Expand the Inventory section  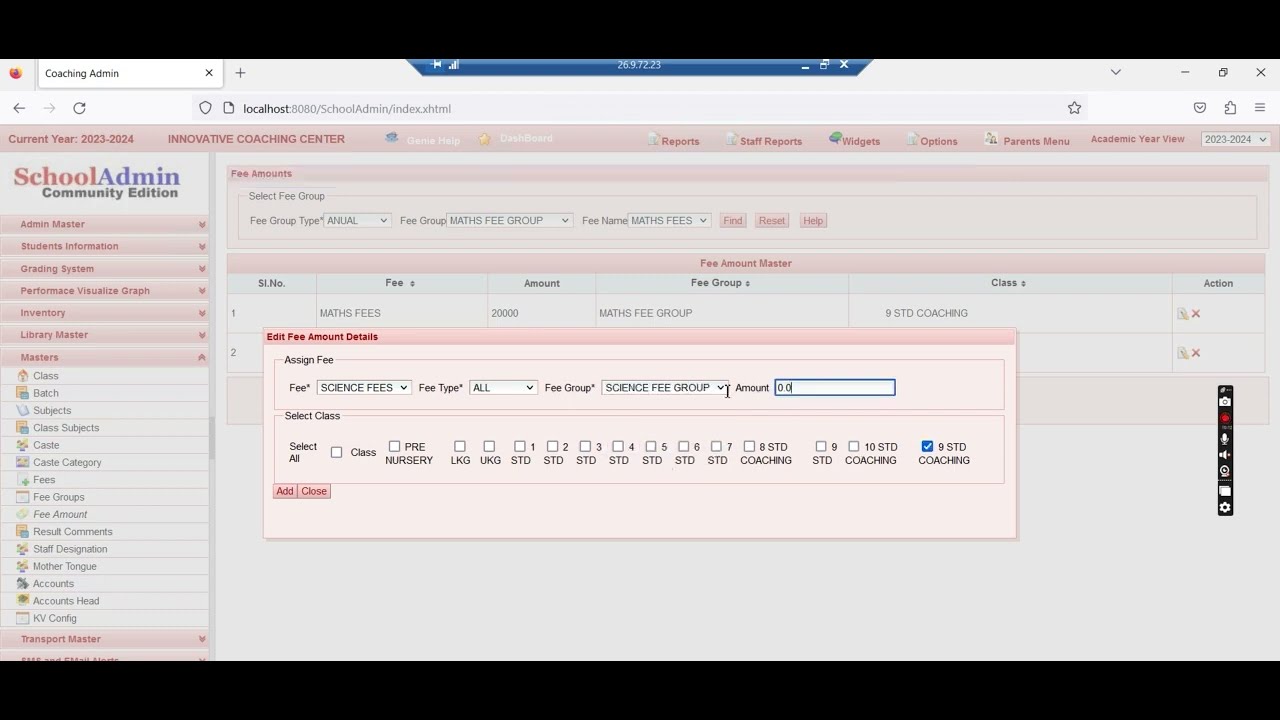pyautogui.click(x=105, y=313)
